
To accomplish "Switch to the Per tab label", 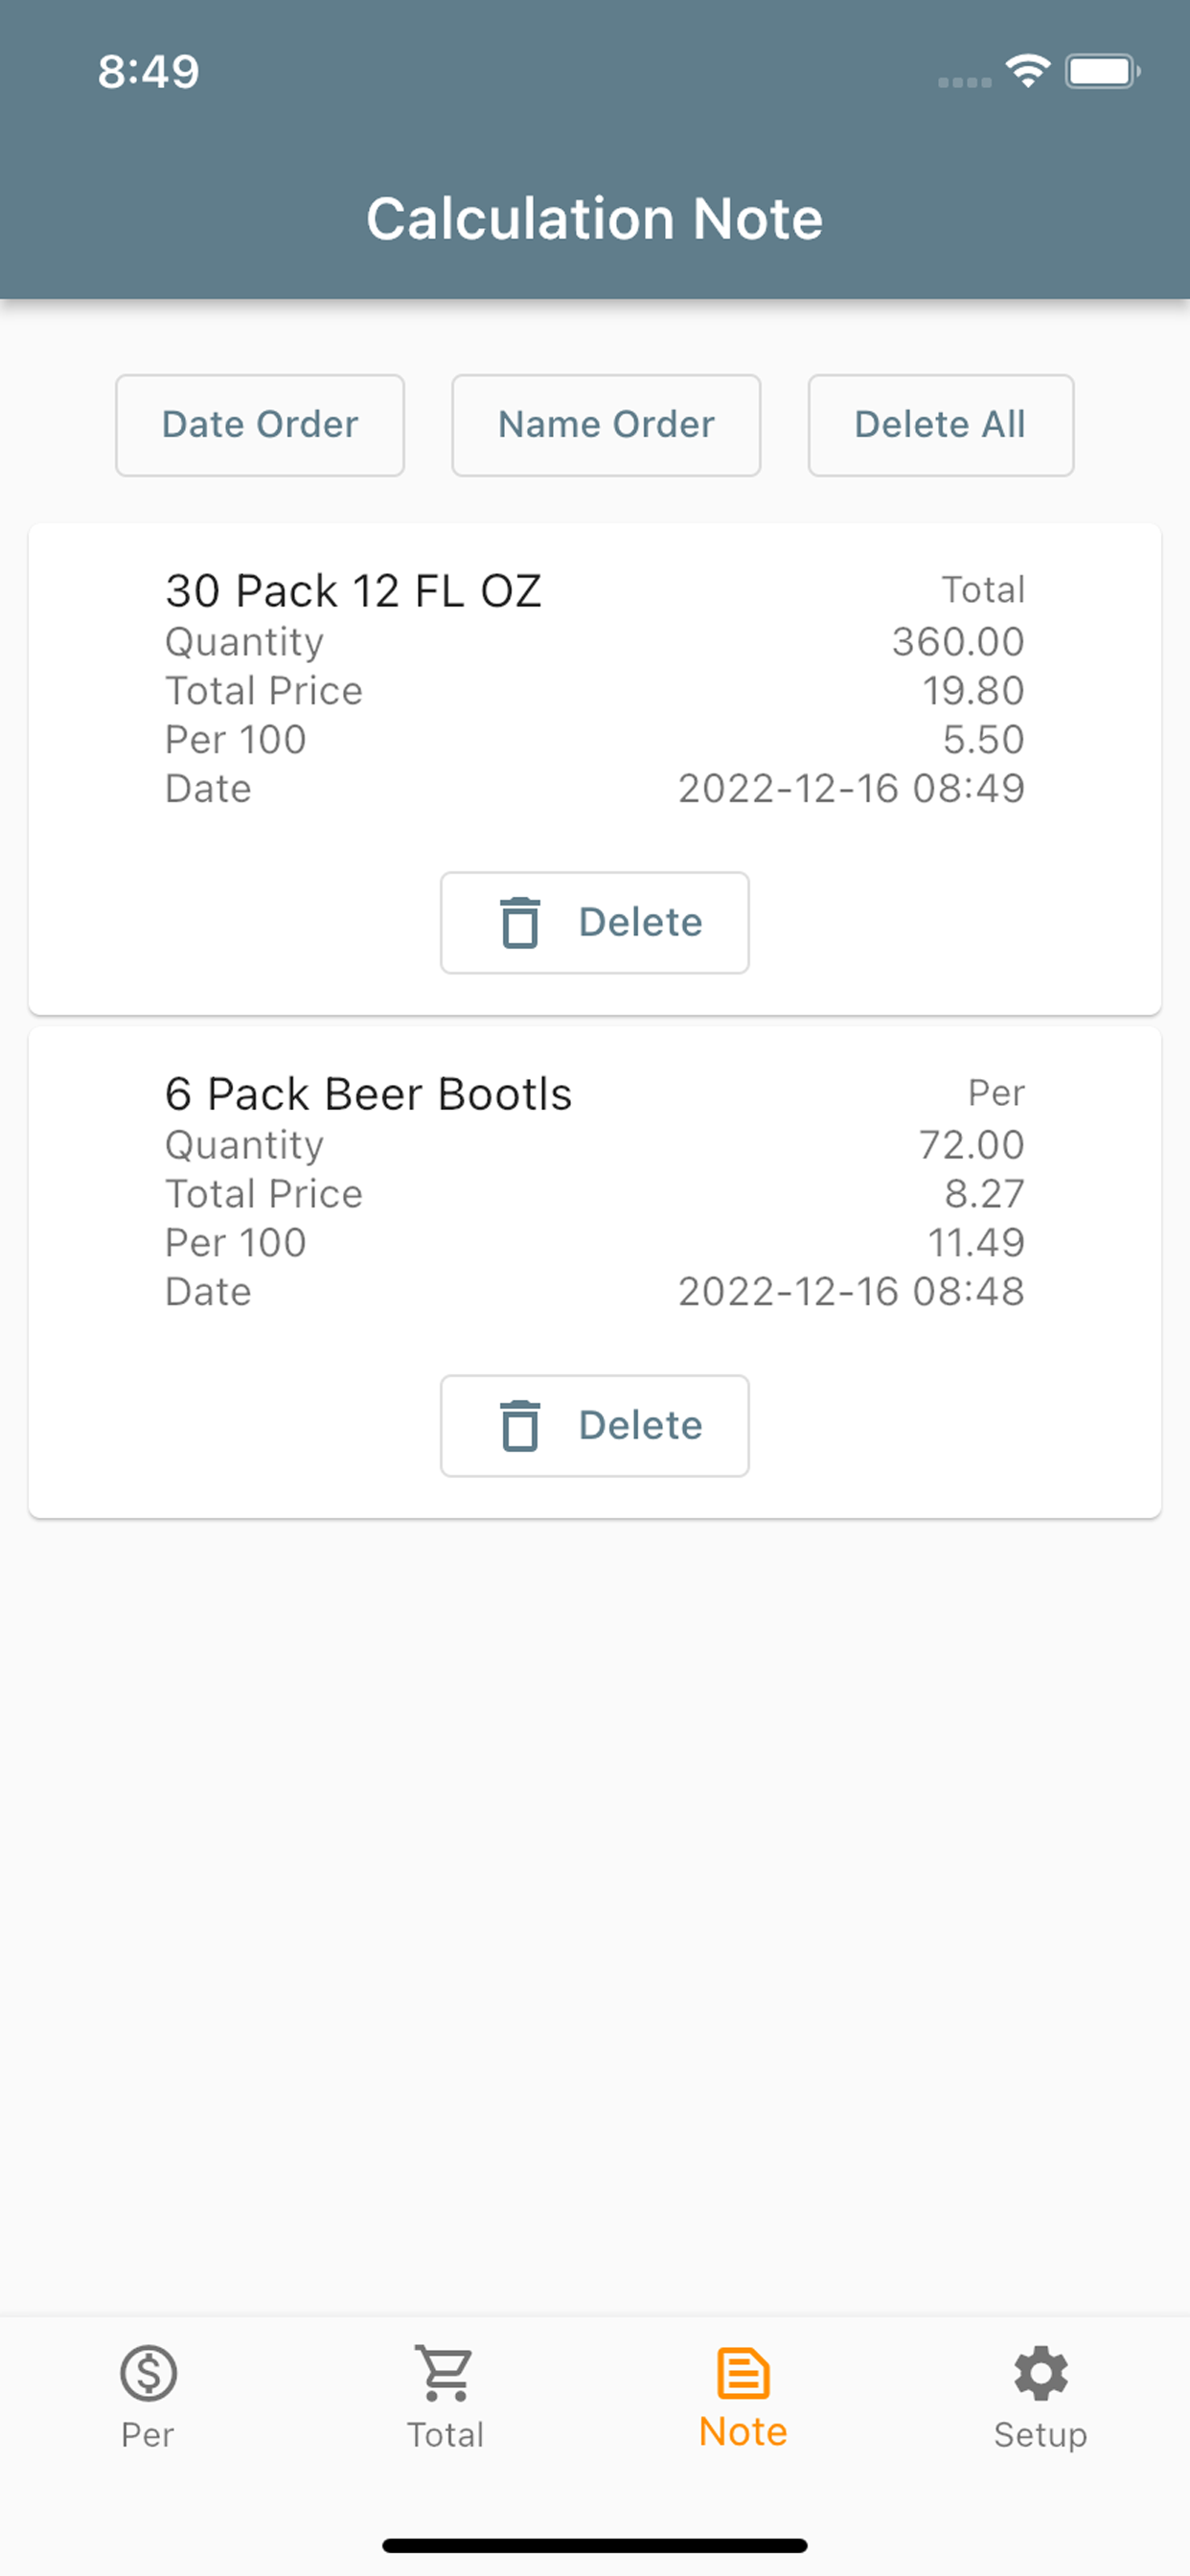I will pos(148,2434).
